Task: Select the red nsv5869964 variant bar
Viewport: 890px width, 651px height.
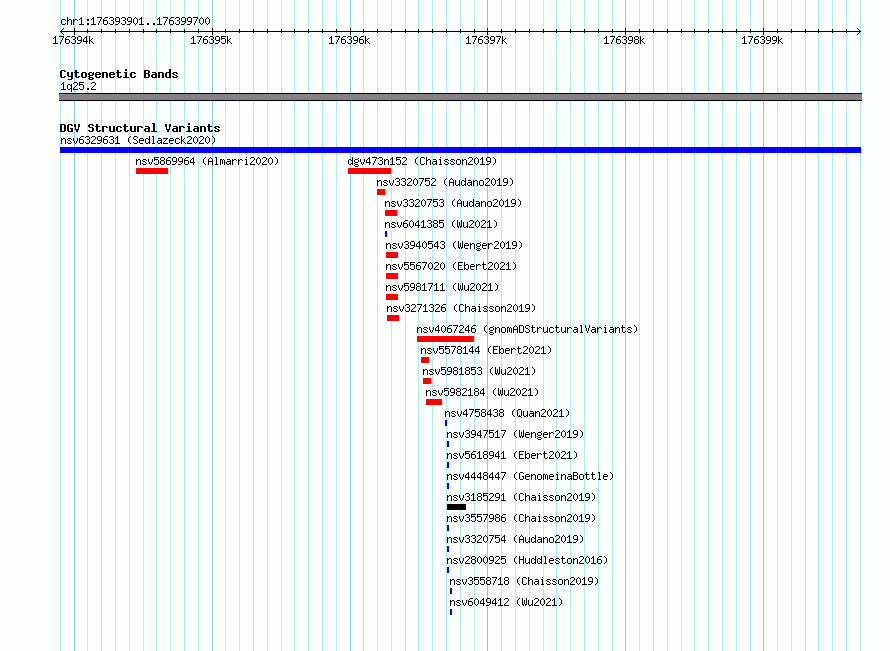Action: [x=152, y=171]
